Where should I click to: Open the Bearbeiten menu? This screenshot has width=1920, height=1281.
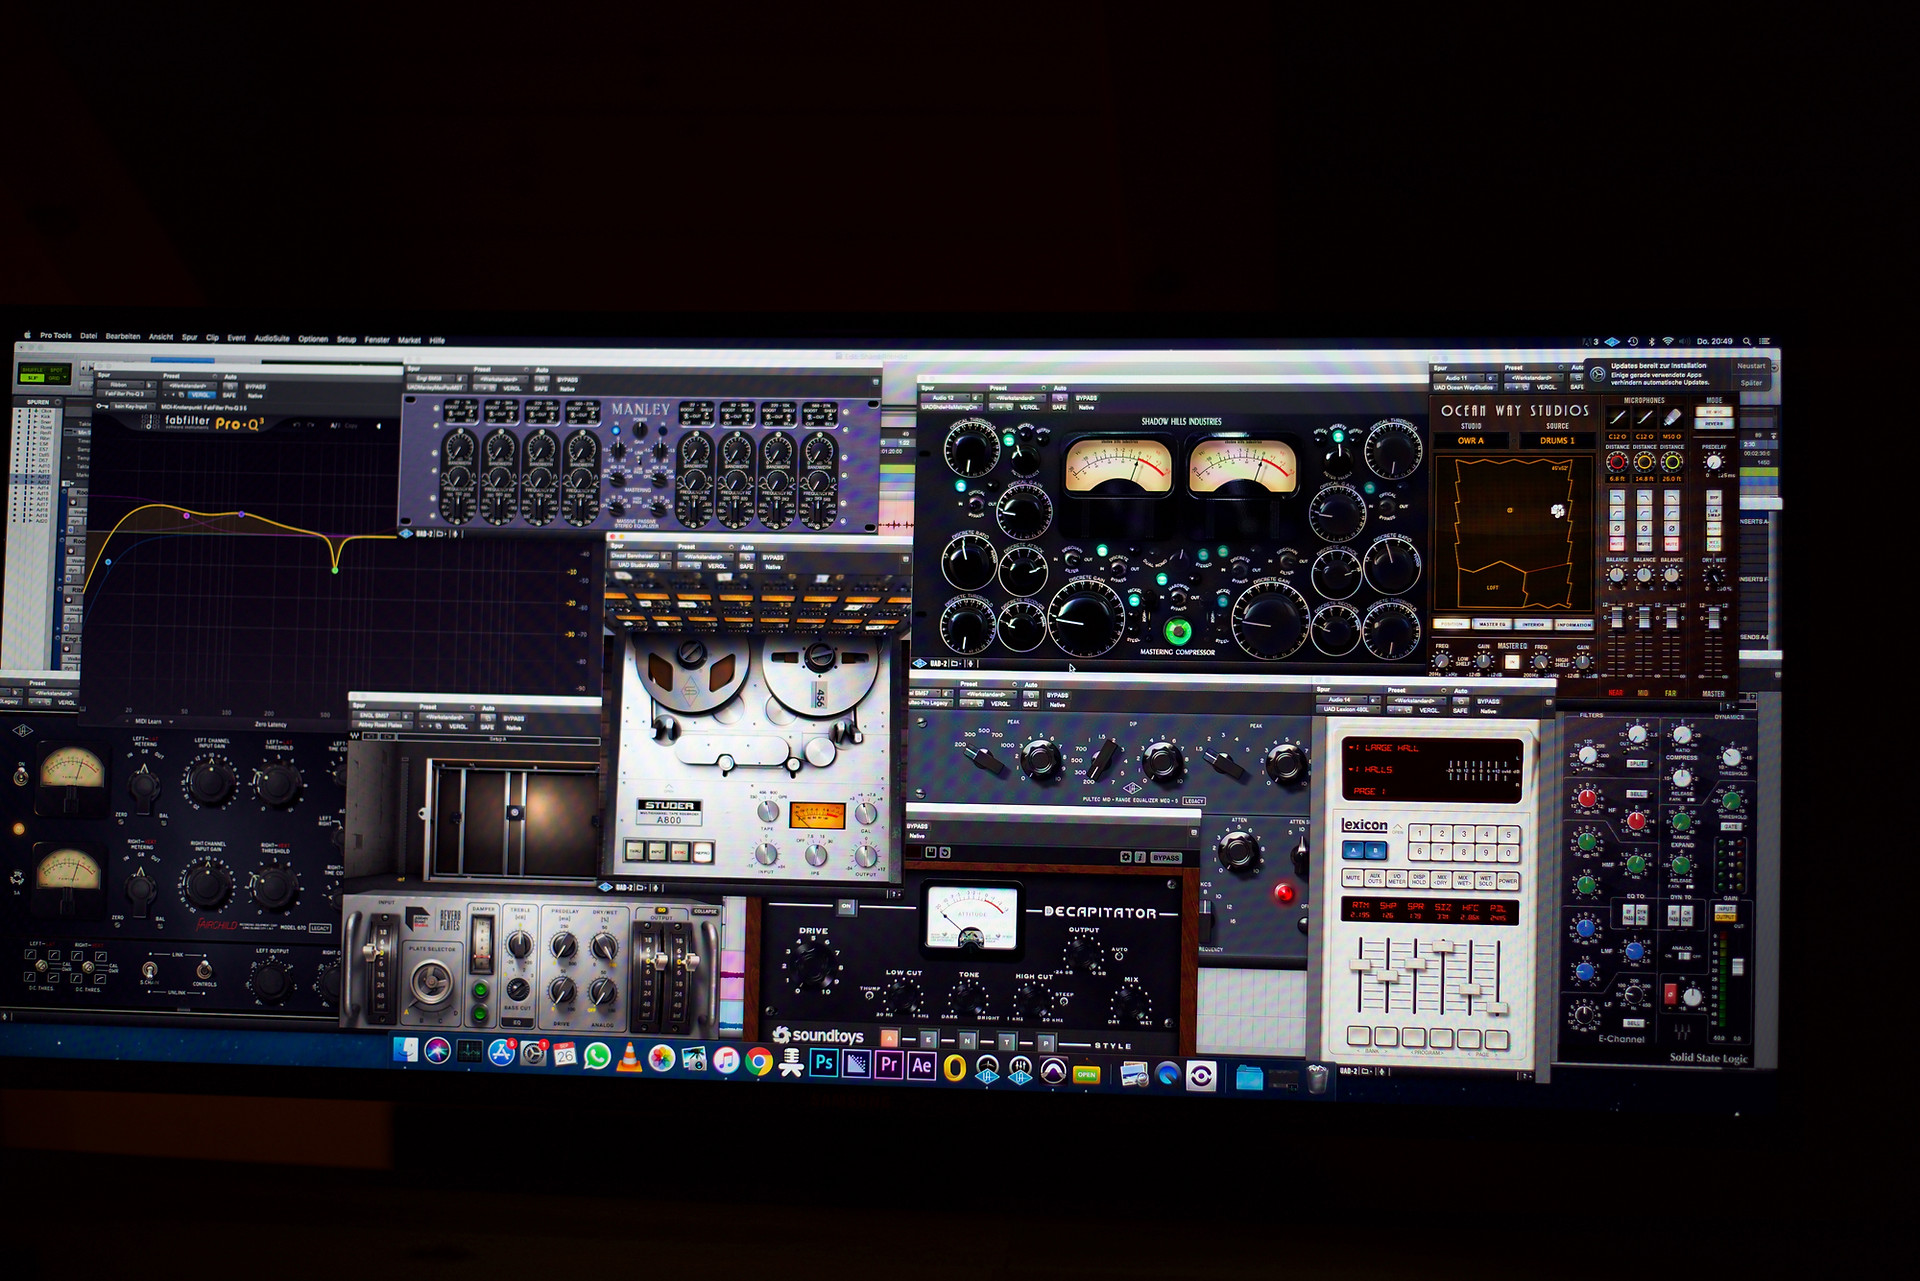tap(123, 336)
